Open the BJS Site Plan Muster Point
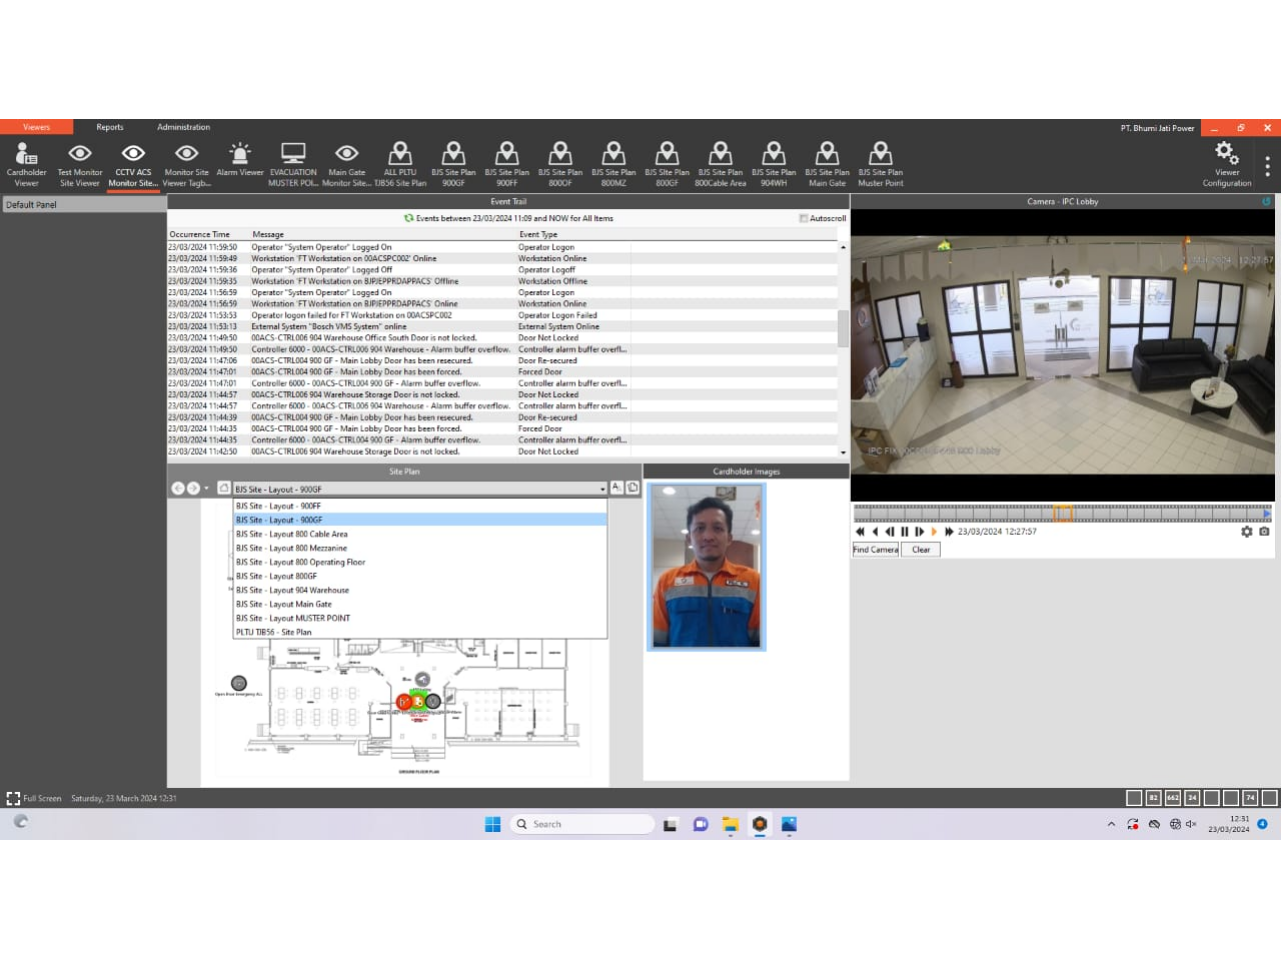This screenshot has width=1281, height=959. pos(880,164)
